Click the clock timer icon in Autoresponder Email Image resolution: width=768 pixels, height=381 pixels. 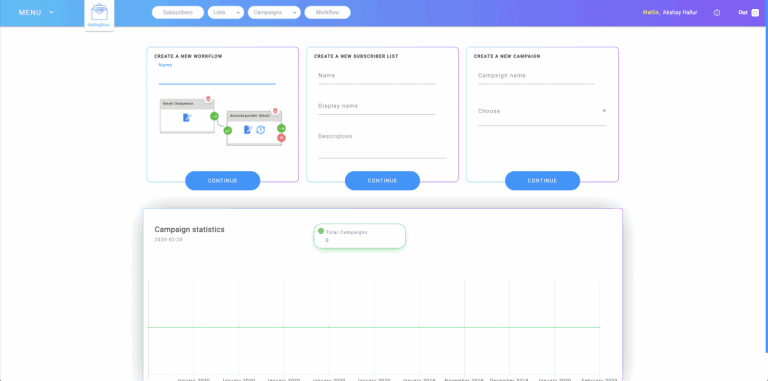(x=261, y=130)
